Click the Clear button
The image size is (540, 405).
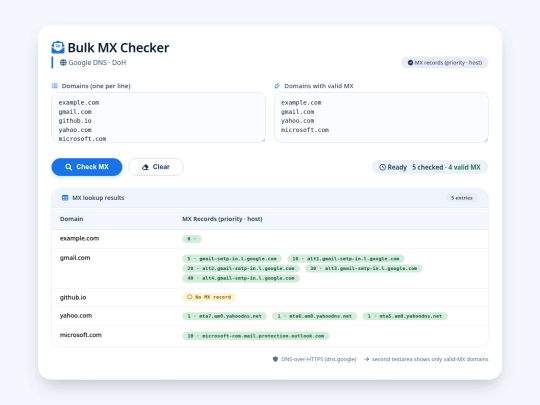(156, 167)
